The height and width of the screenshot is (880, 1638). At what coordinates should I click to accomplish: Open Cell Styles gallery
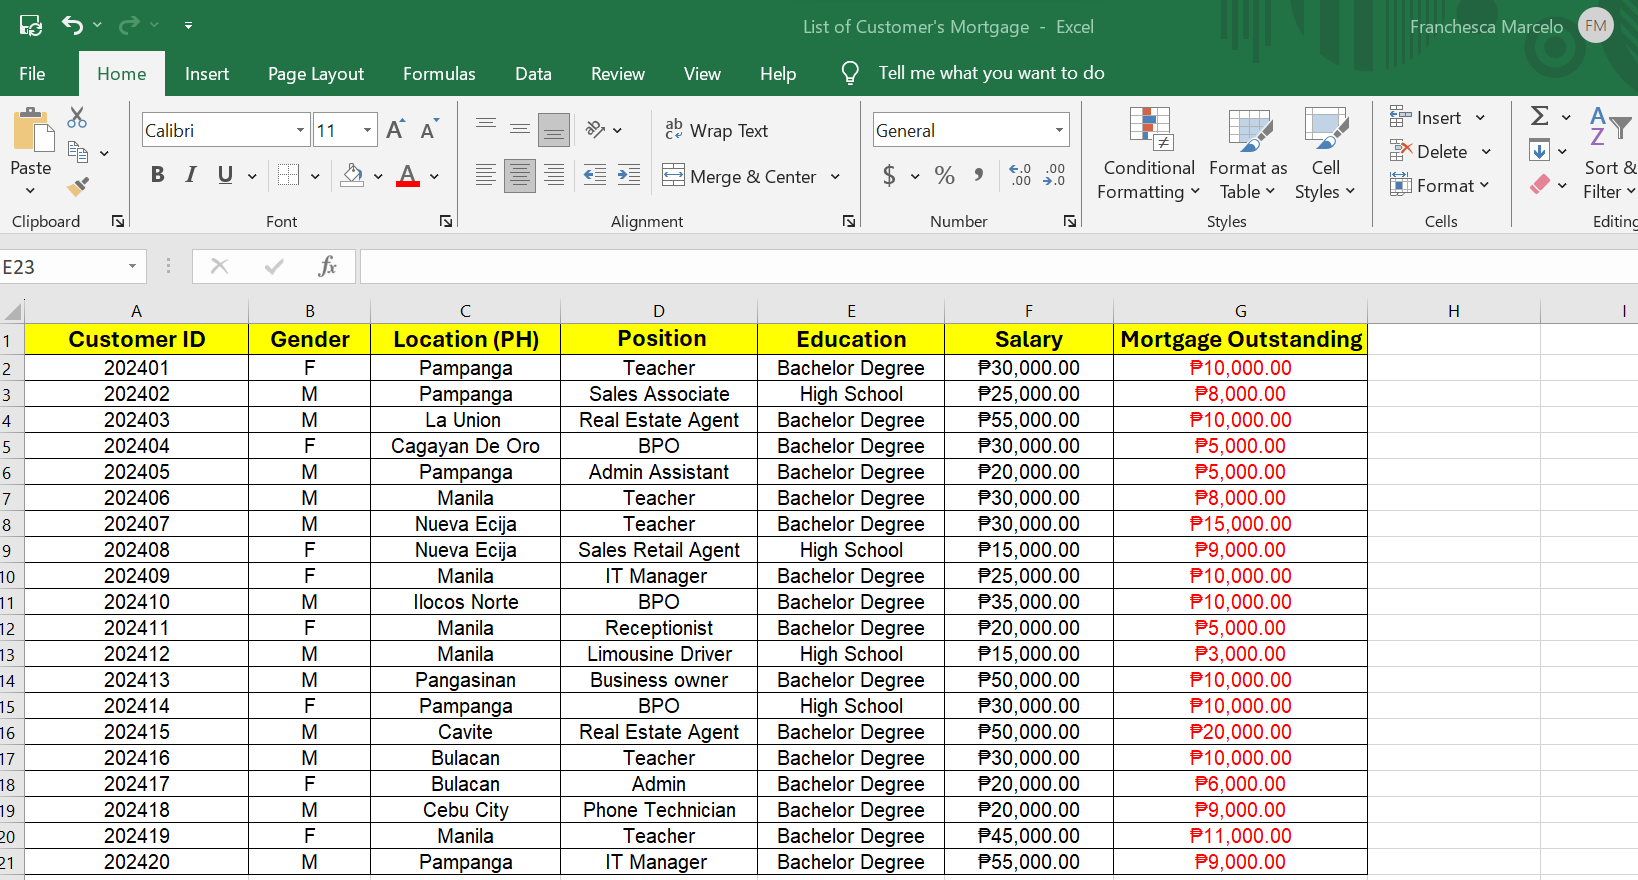tap(1325, 153)
